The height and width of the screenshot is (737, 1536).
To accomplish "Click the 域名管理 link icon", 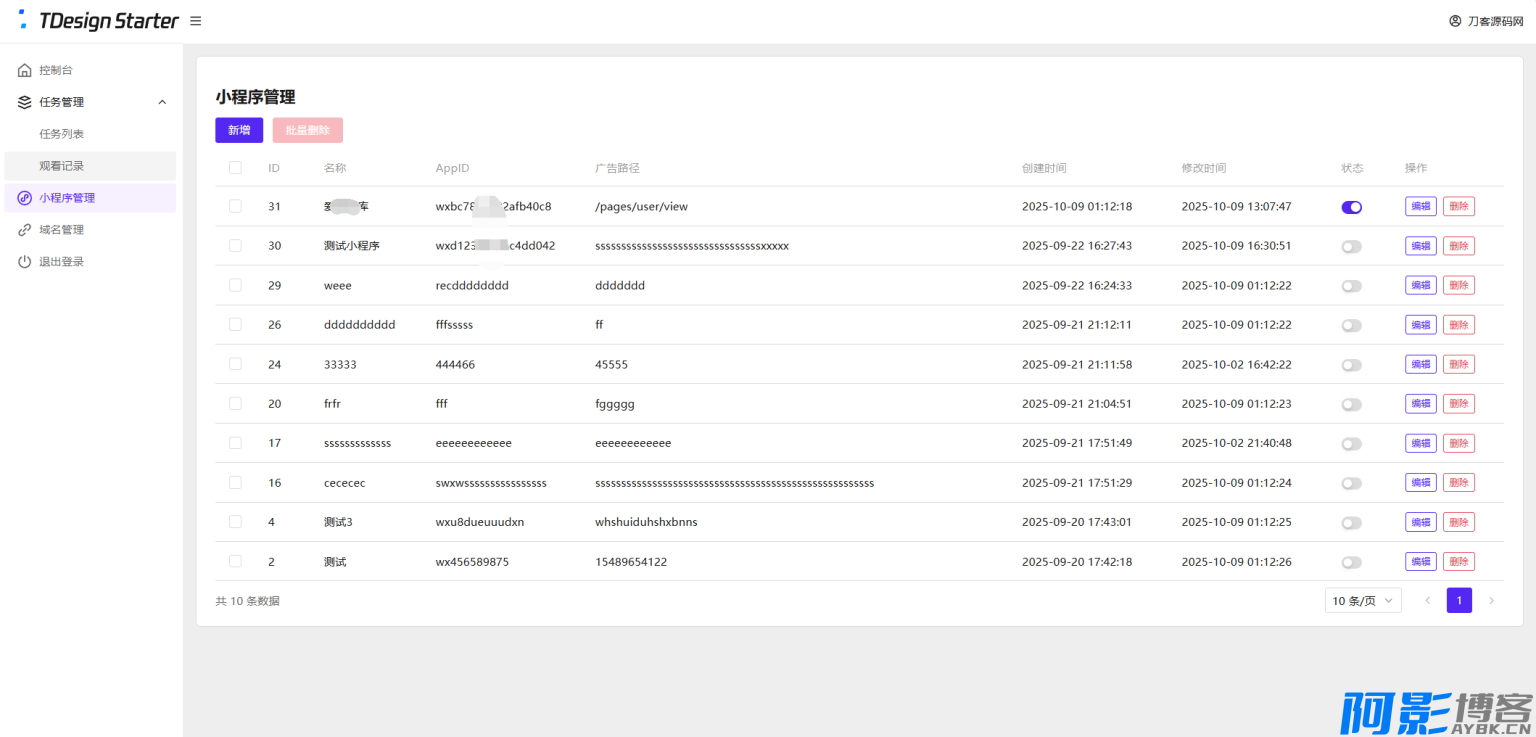I will coord(25,230).
